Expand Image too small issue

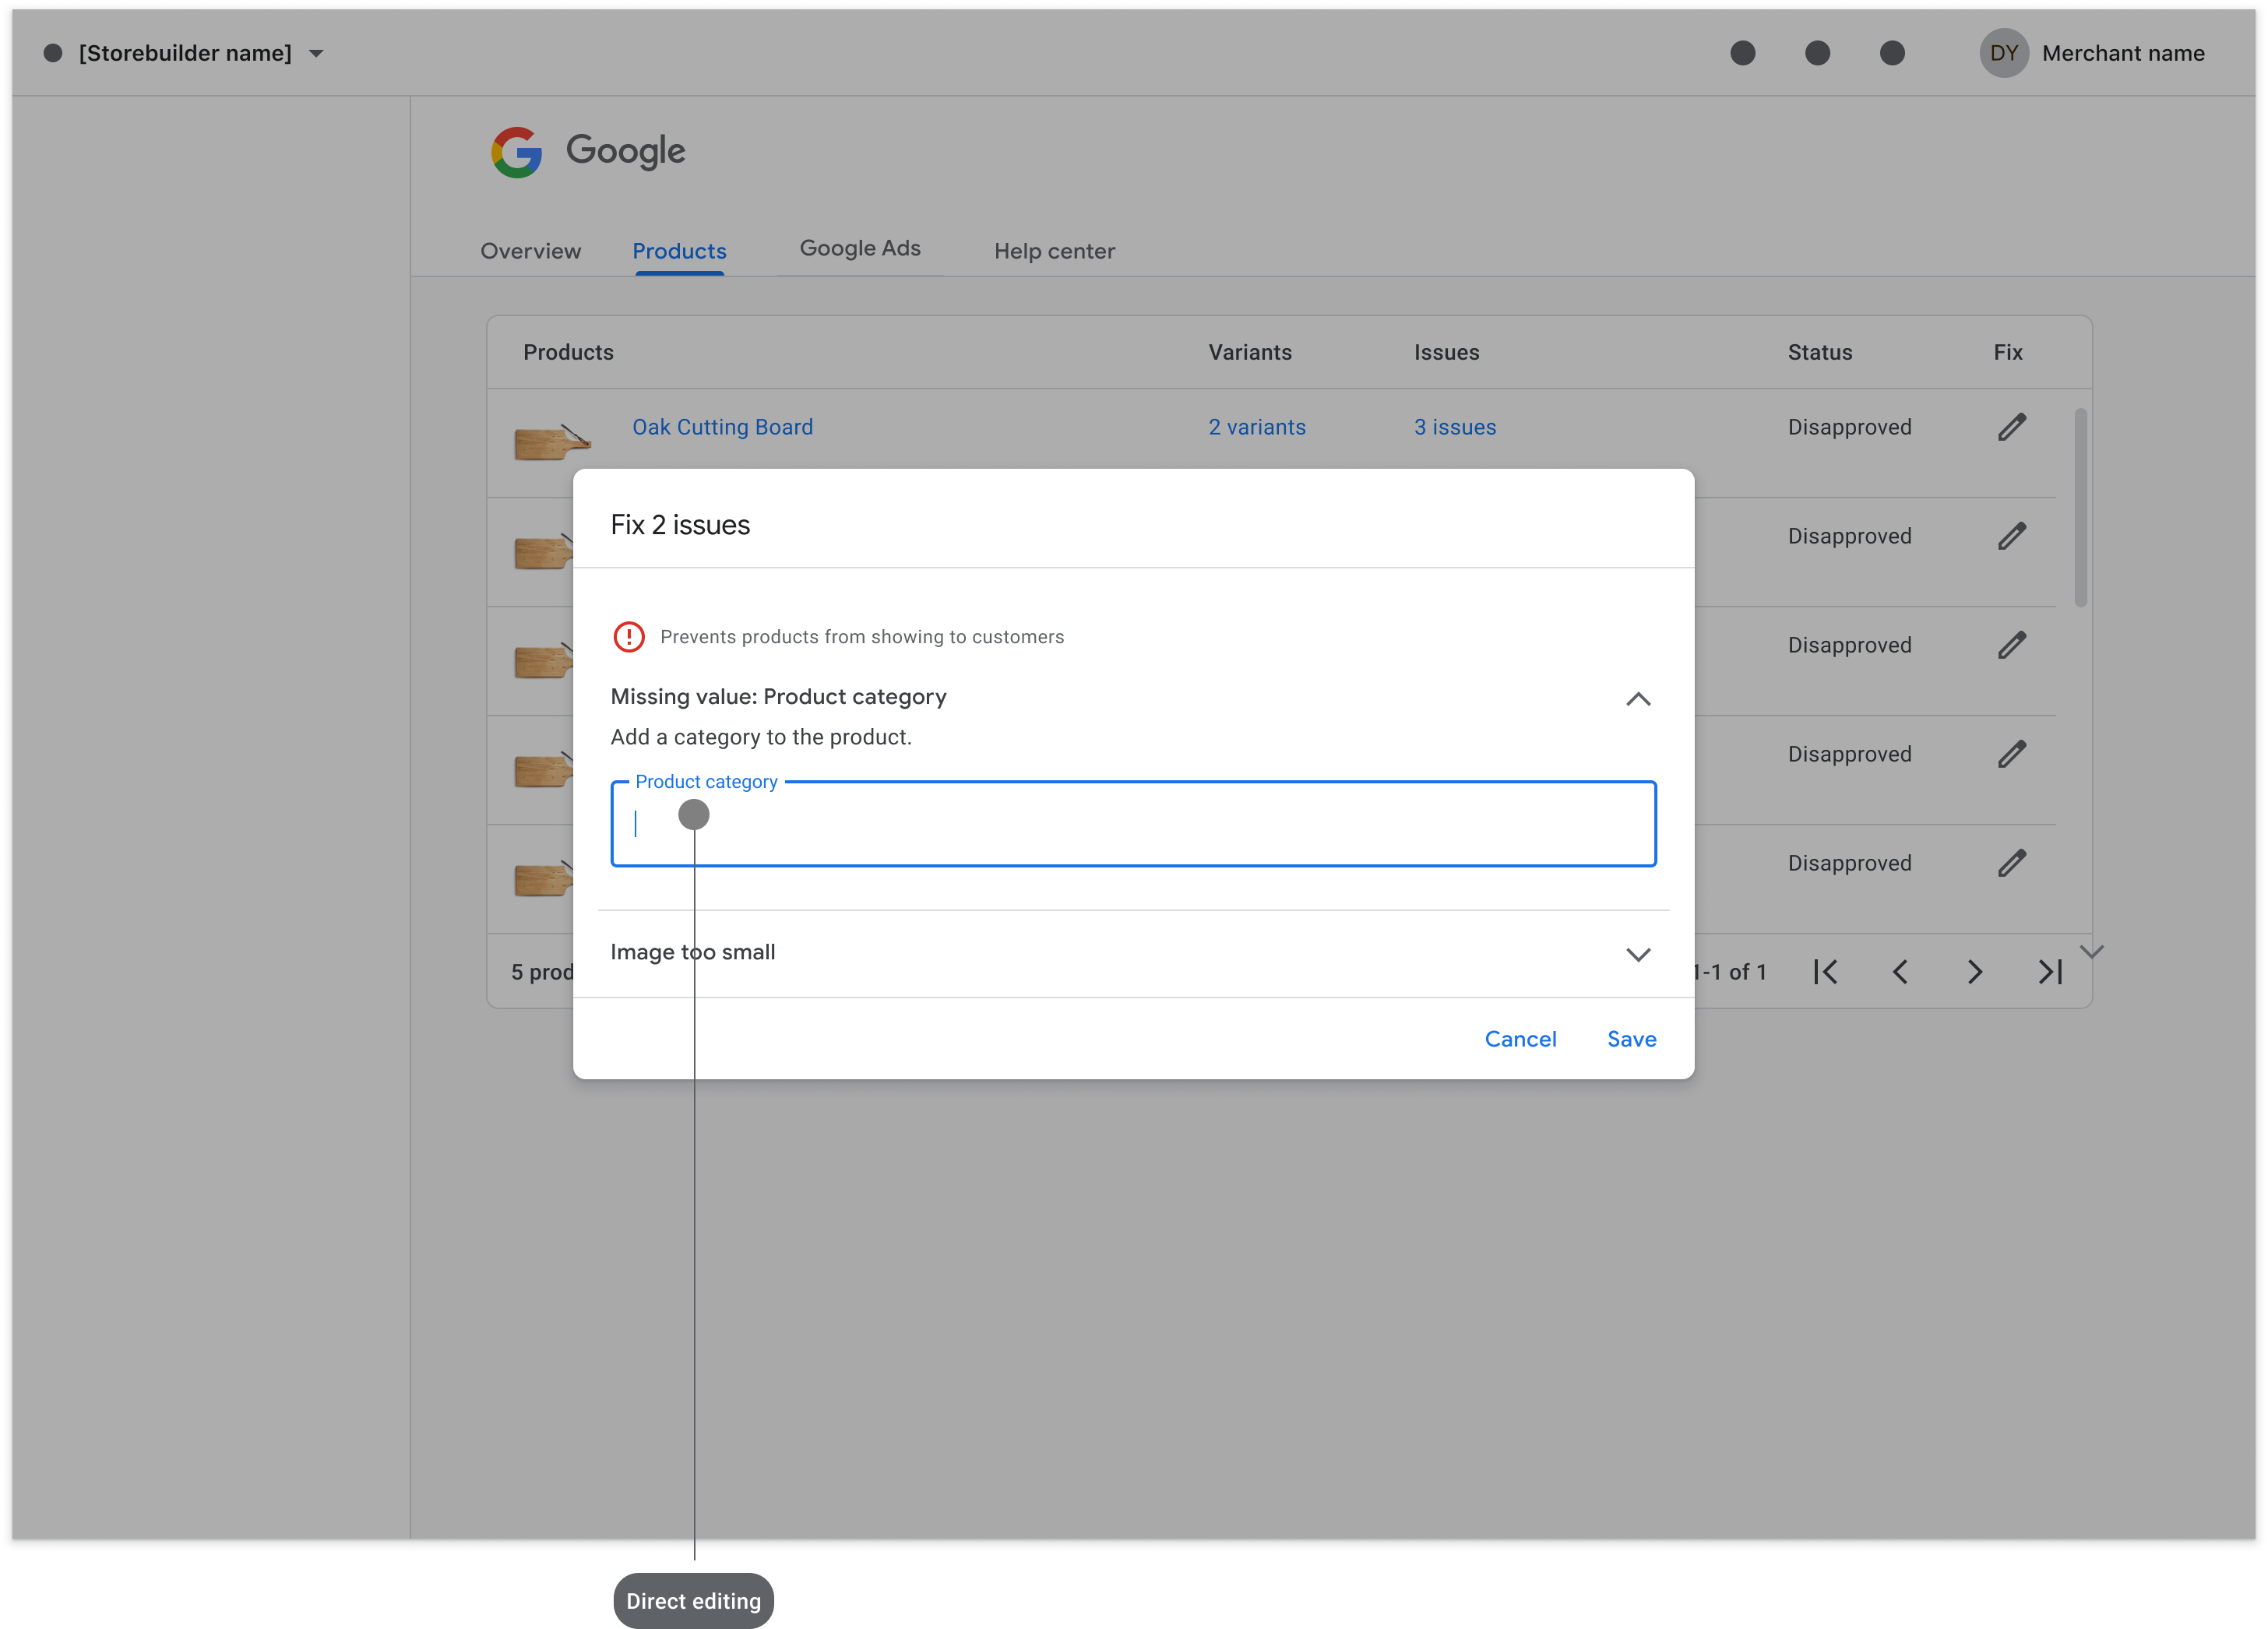[x=1637, y=954]
